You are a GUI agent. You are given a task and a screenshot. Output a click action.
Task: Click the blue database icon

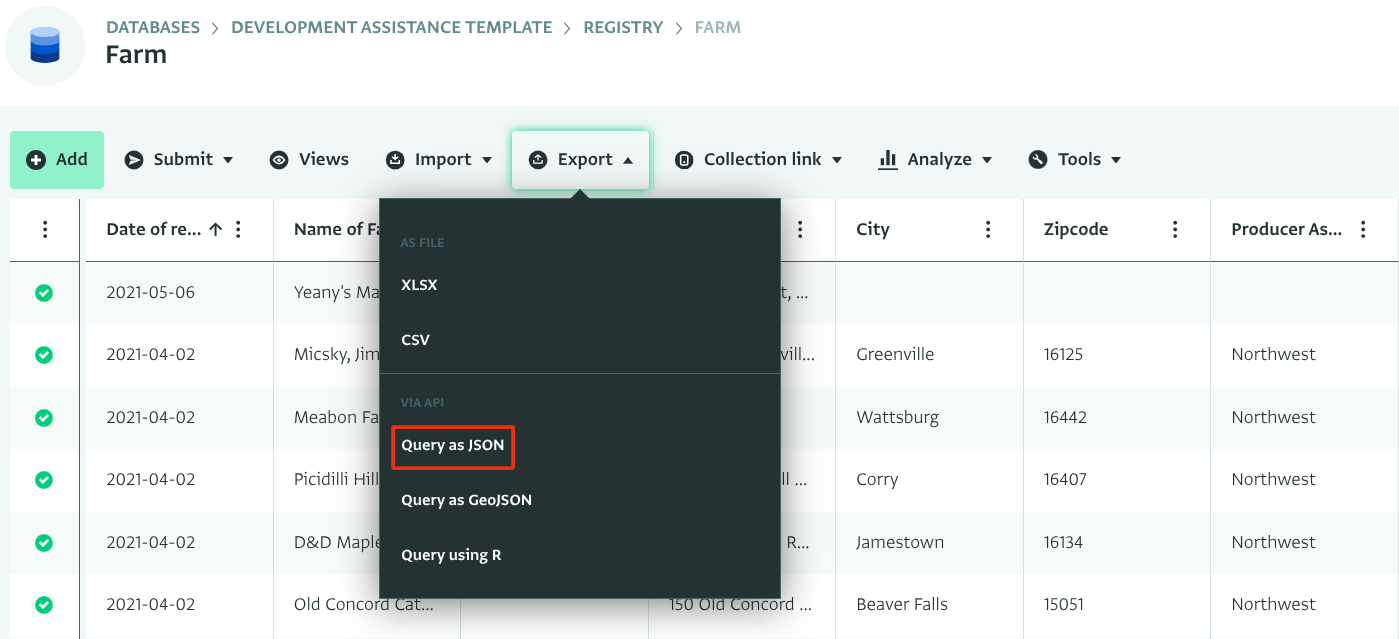coord(45,45)
